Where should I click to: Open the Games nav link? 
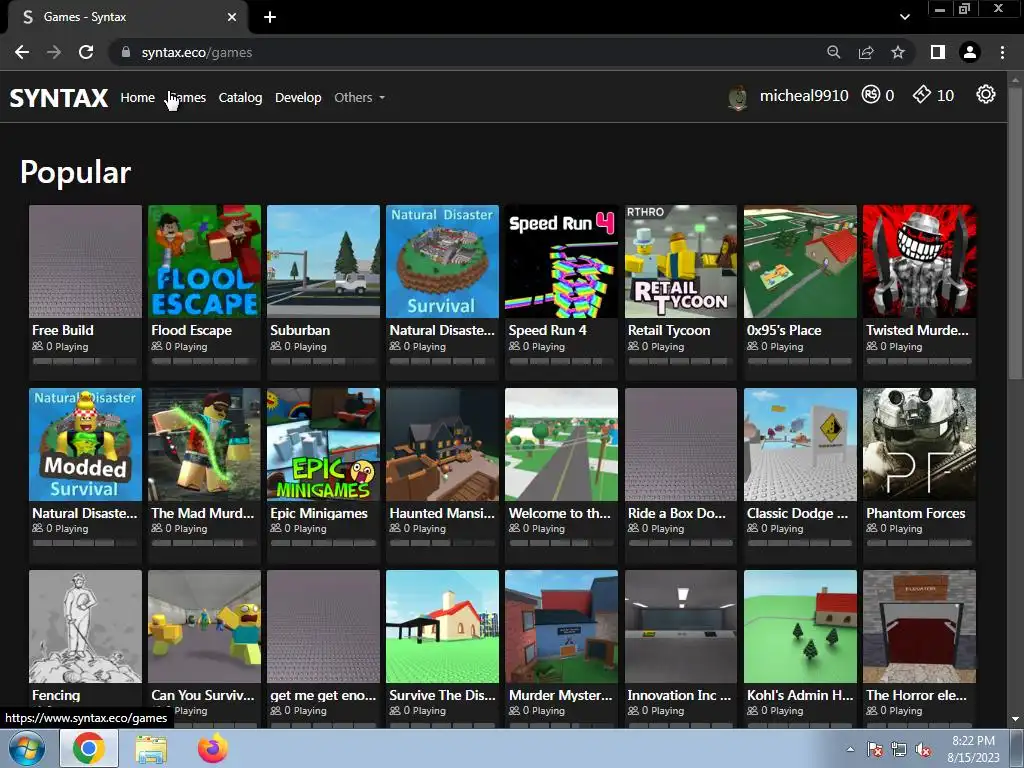click(187, 97)
